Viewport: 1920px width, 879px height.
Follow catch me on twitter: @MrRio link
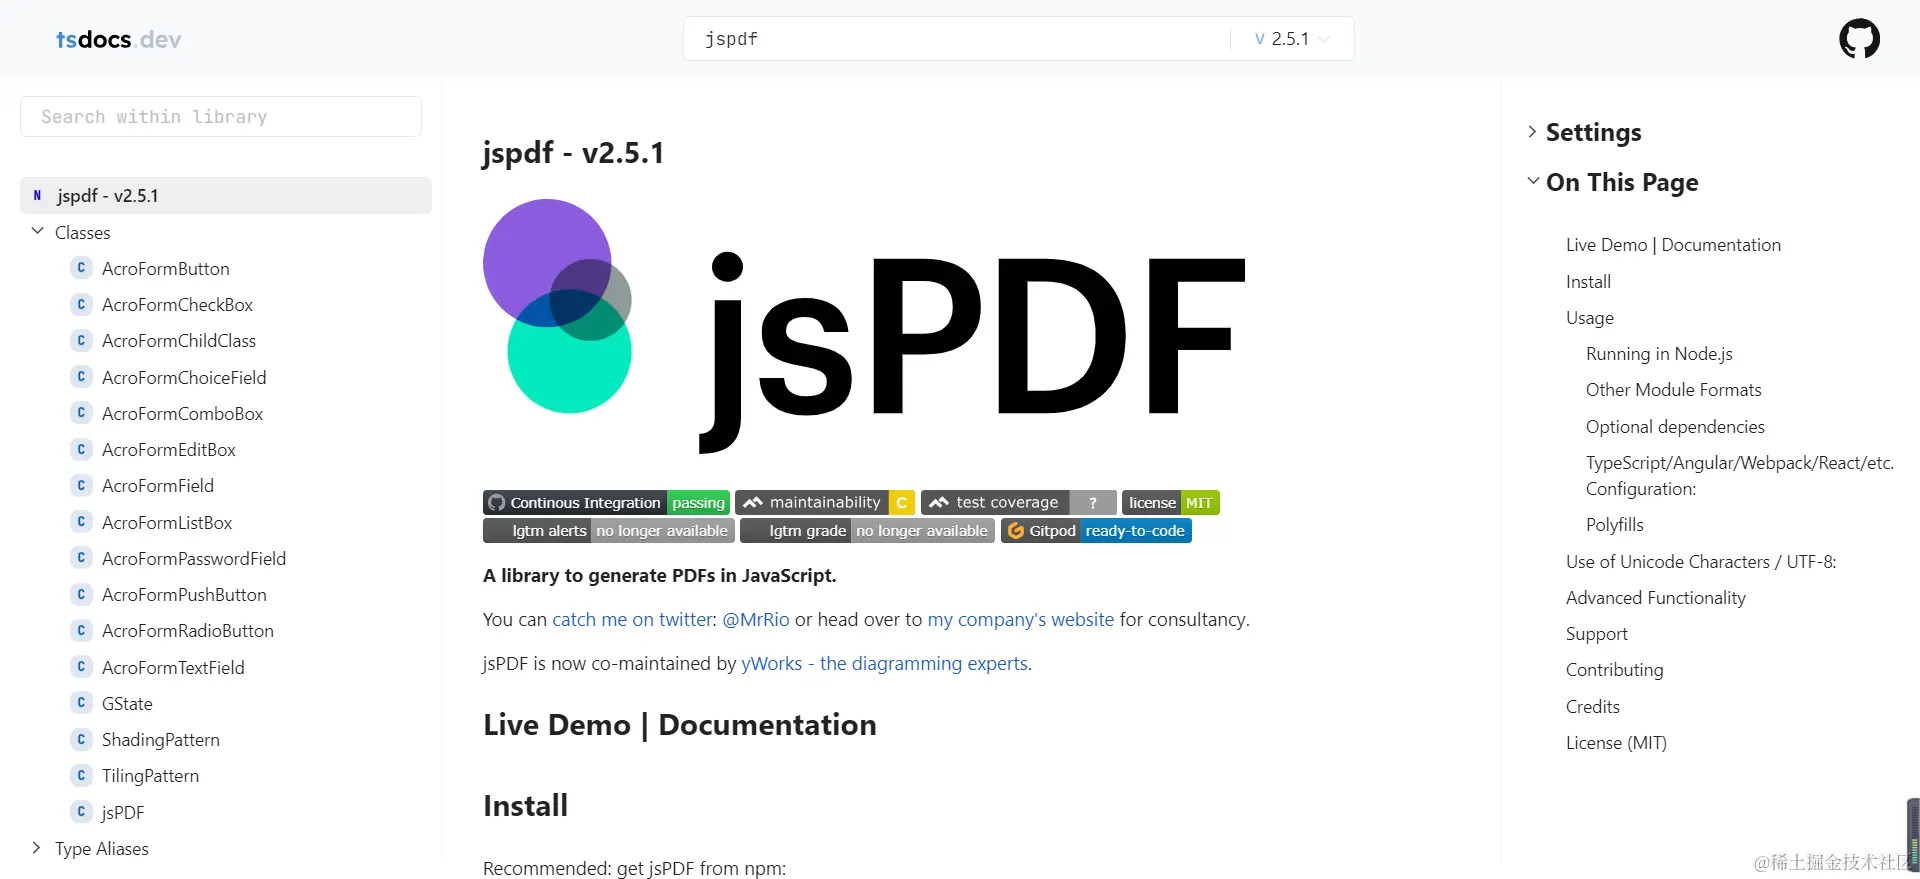tap(671, 620)
